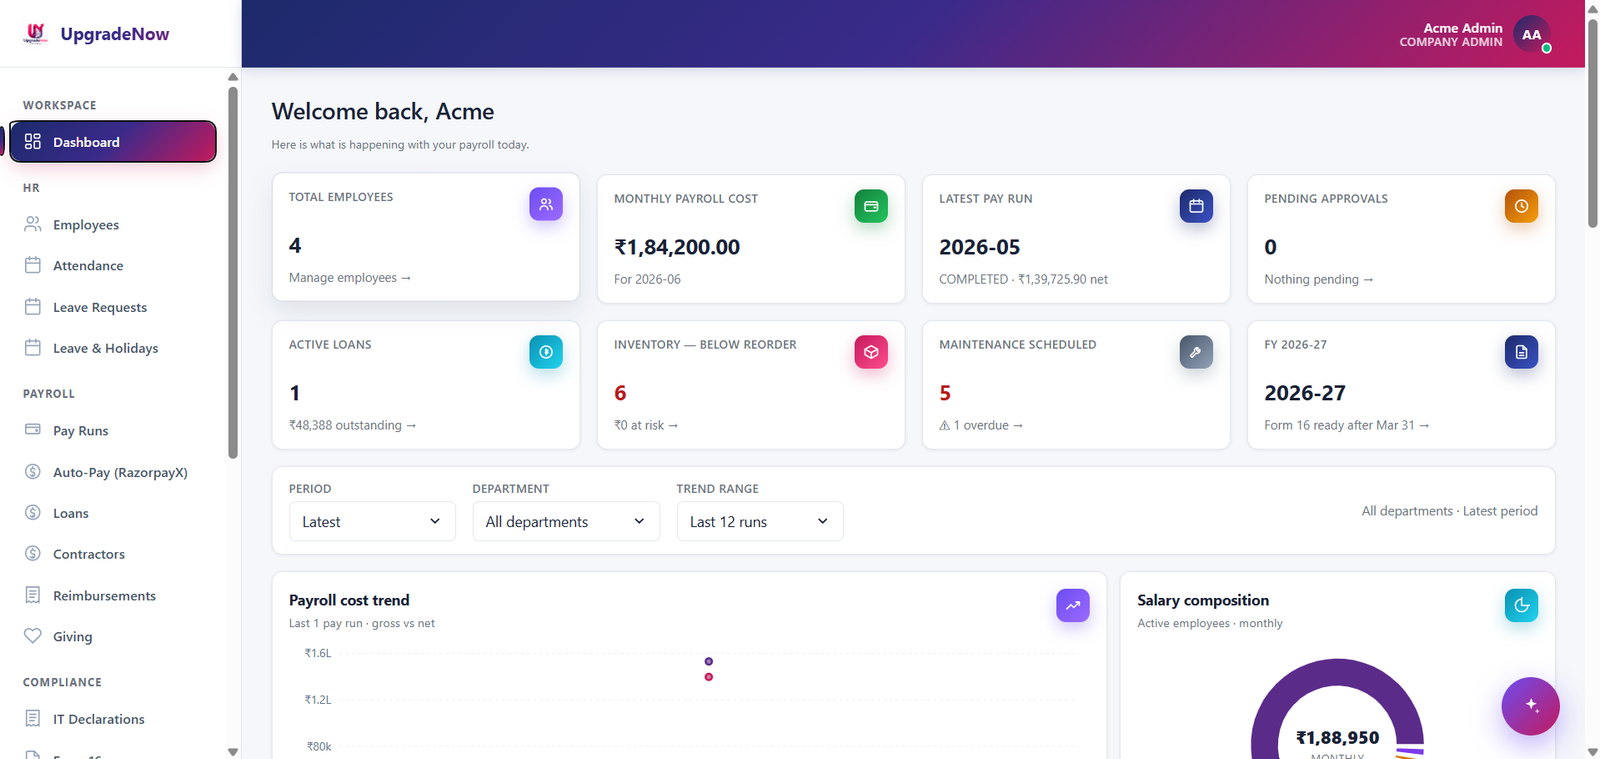1600x759 pixels.
Task: Click the blue calendar icon on Latest Pay Run
Action: 1196,206
